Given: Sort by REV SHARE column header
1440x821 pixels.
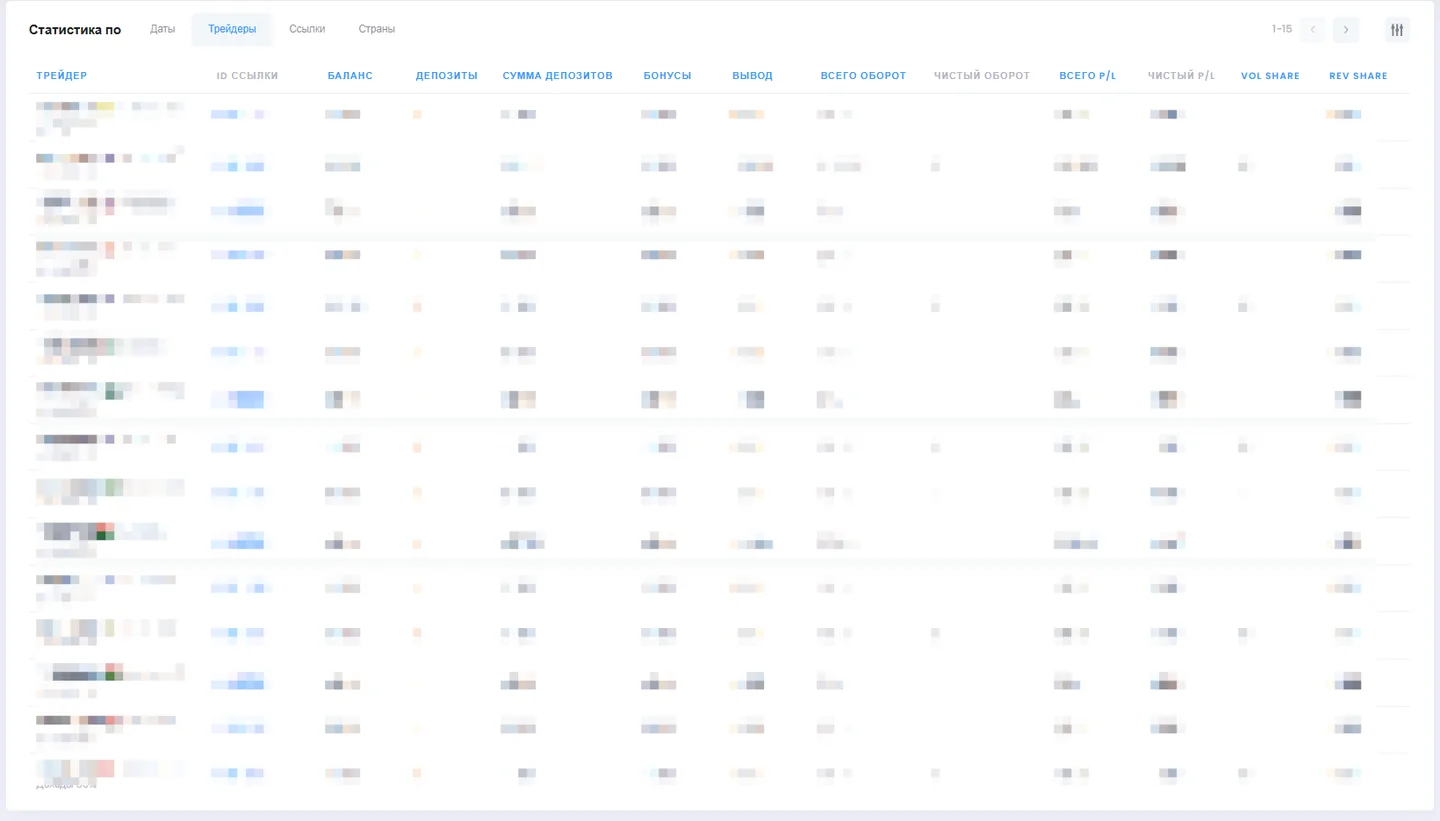Looking at the screenshot, I should pos(1359,76).
